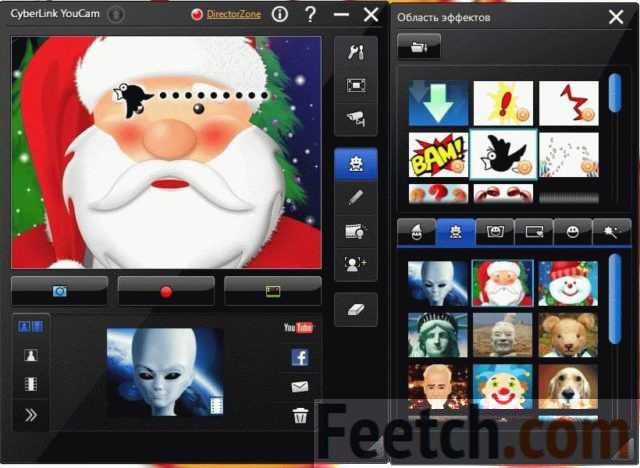Viewport: 640px width, 468px height.
Task: Open help with the question mark
Action: (310, 14)
